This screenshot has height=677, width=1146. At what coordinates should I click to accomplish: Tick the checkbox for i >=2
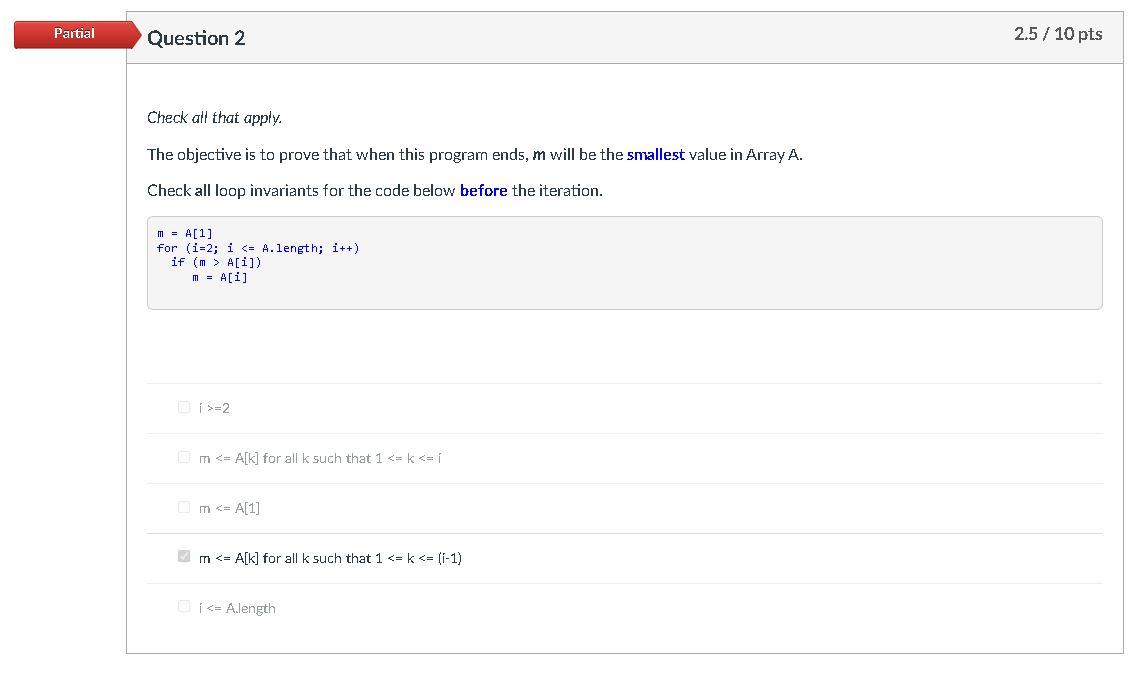[183, 407]
